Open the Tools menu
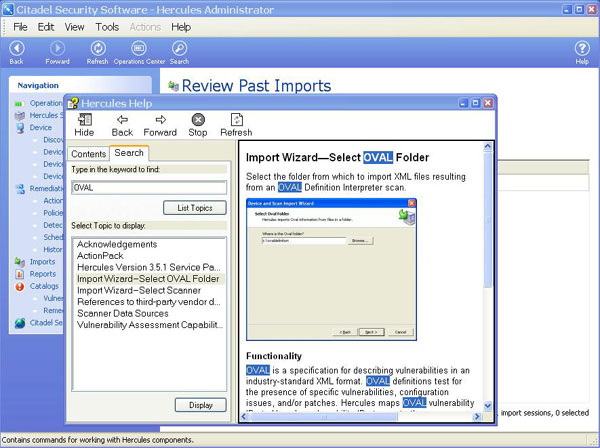Image resolution: width=600 pixels, height=448 pixels. point(107,27)
